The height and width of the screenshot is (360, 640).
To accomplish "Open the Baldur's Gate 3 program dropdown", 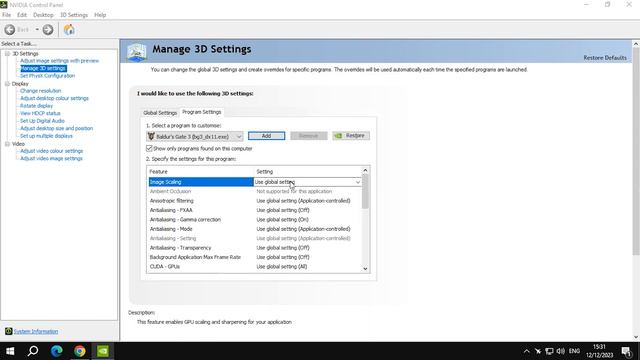I will point(195,136).
